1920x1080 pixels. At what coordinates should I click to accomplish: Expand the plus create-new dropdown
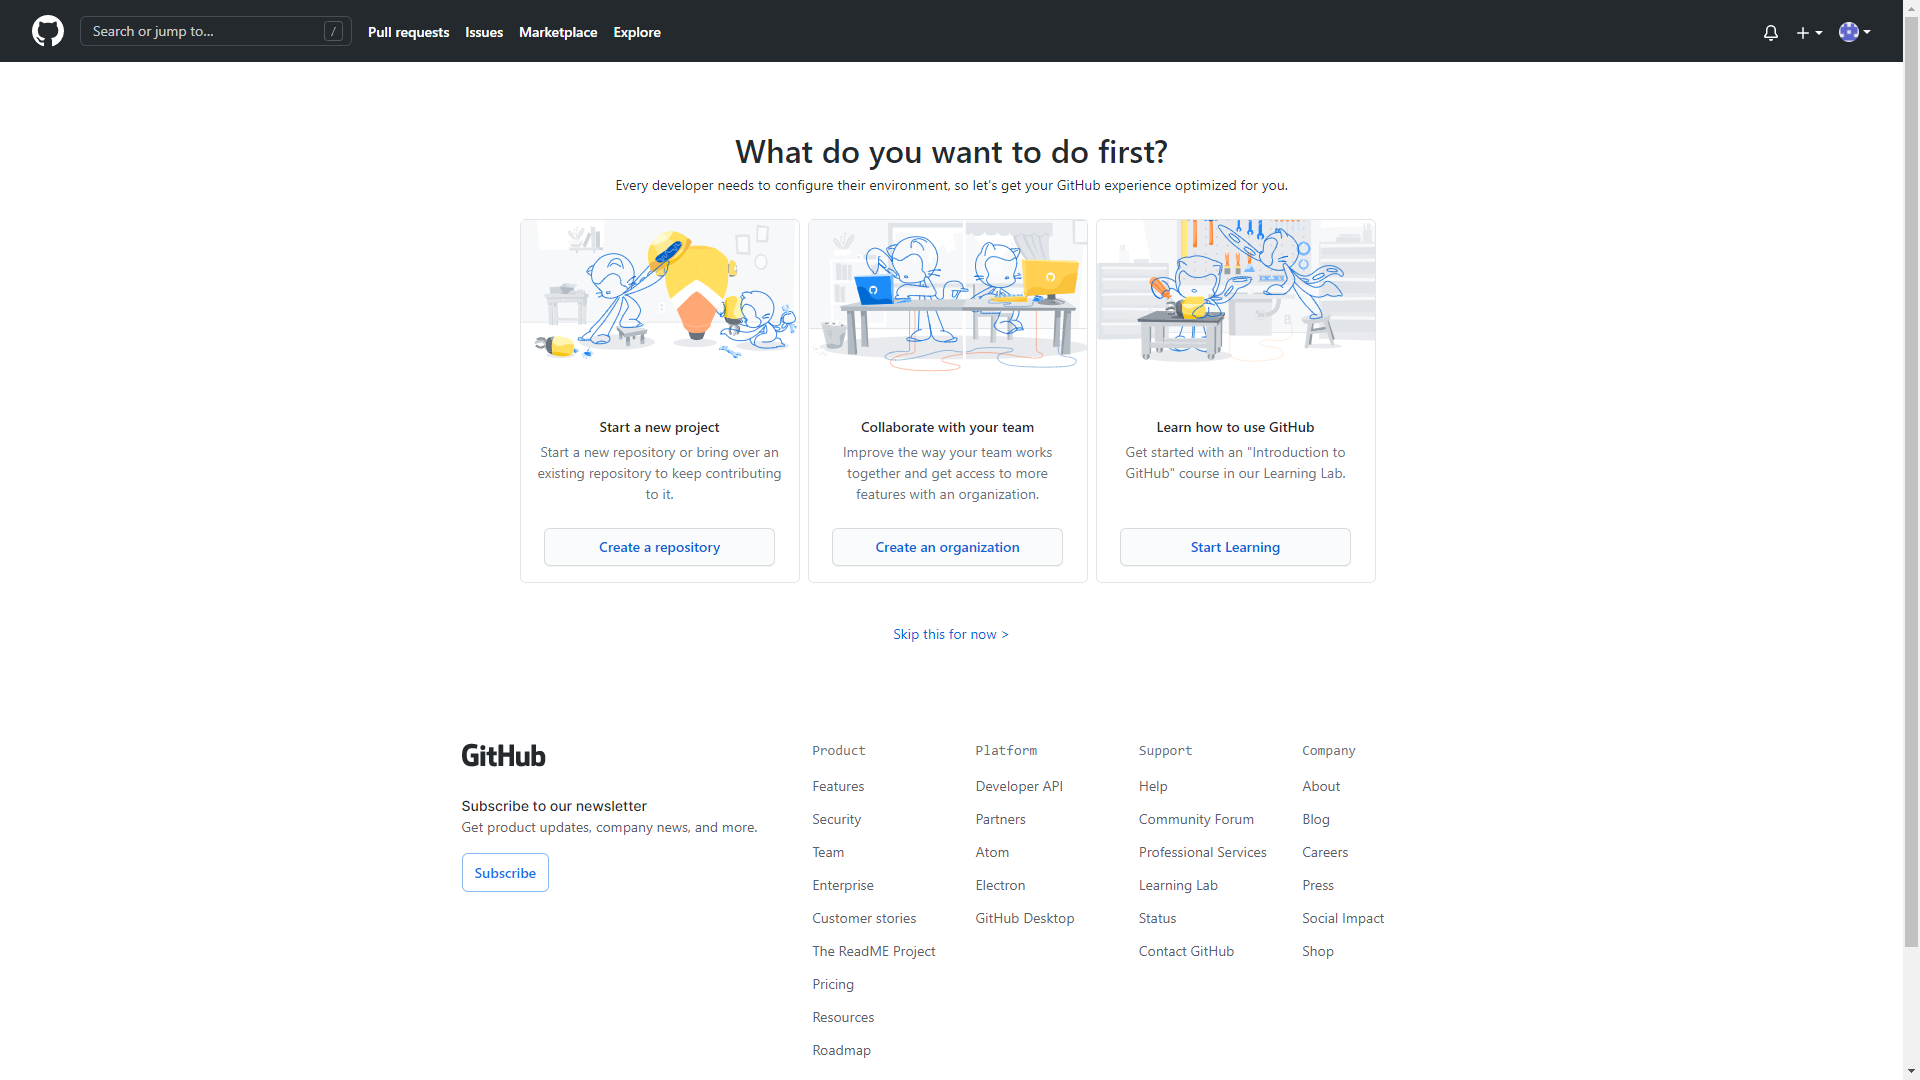(x=1809, y=32)
